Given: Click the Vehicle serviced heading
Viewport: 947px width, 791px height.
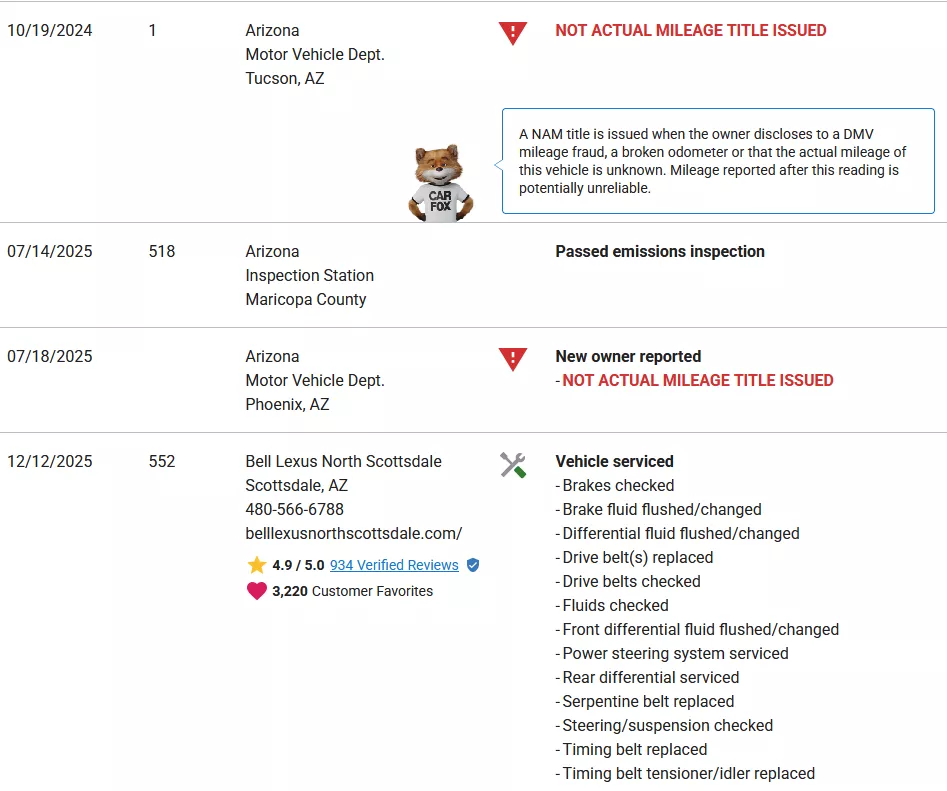Looking at the screenshot, I should [x=614, y=461].
